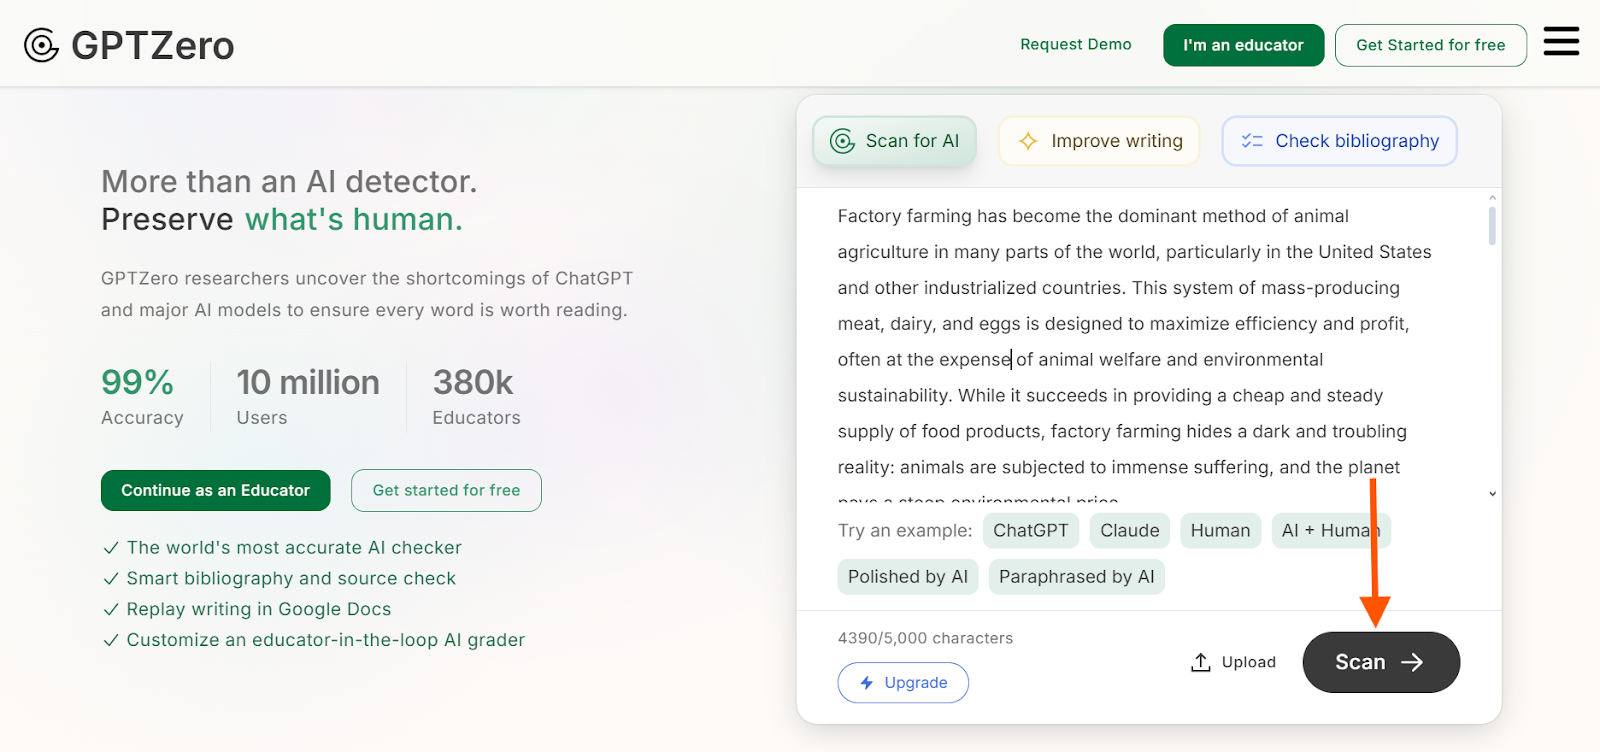Click the text area scroll-down arrow

click(1492, 494)
